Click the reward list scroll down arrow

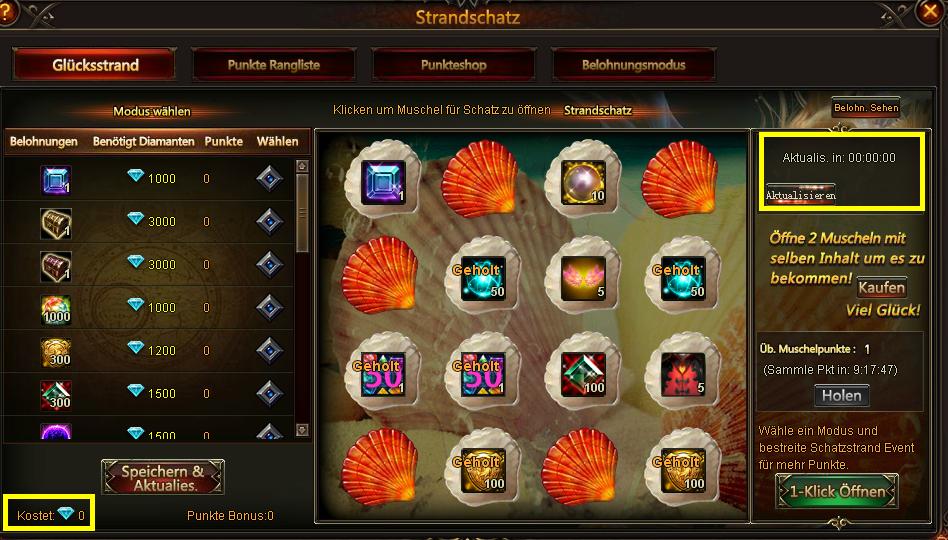point(302,430)
